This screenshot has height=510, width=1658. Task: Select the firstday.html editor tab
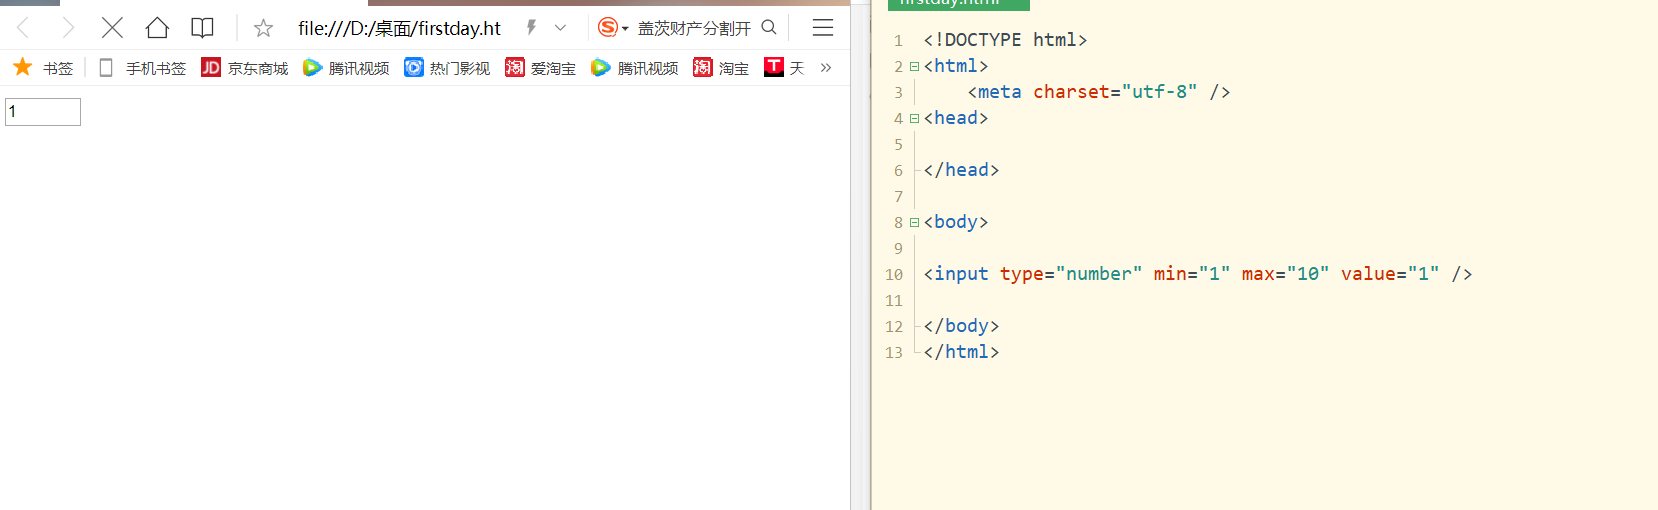tap(958, 4)
